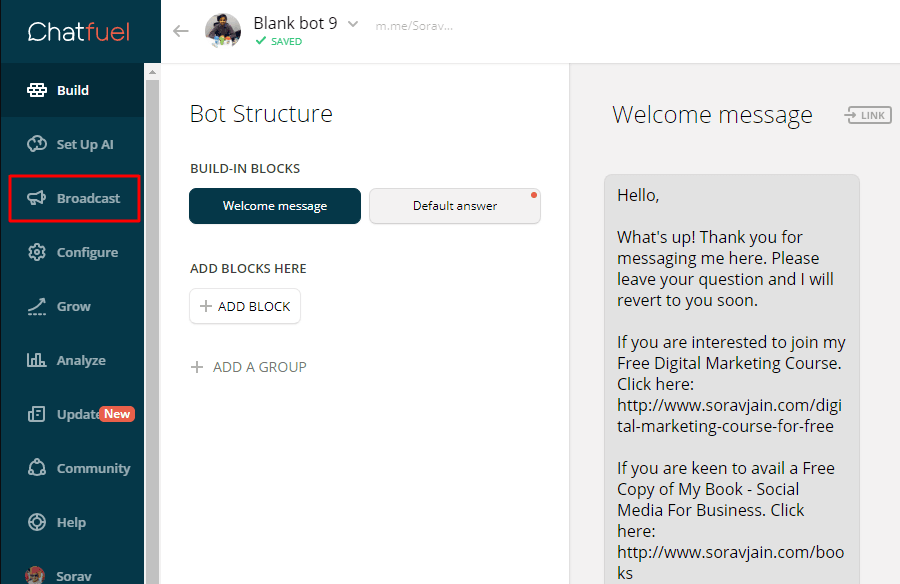
Task: Click the New badge on Updates
Action: (x=117, y=414)
